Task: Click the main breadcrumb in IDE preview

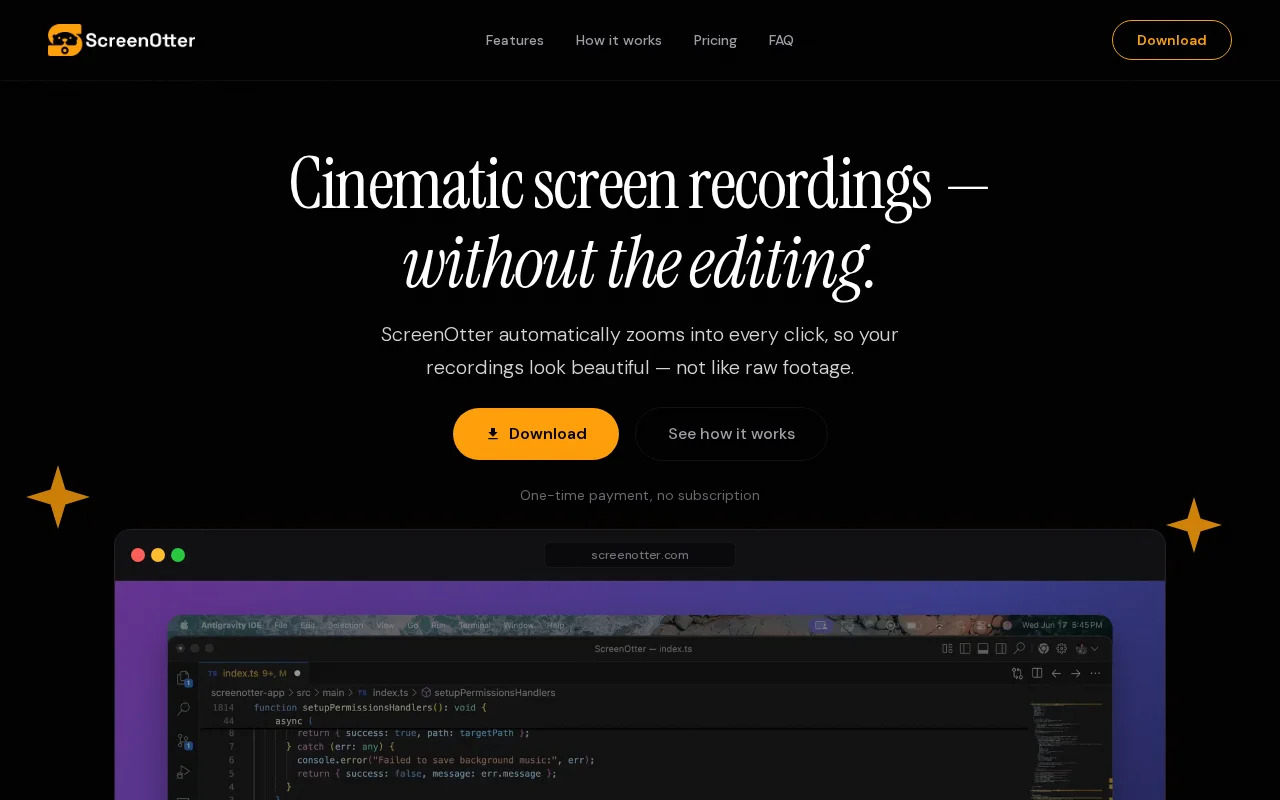Action: (x=333, y=692)
